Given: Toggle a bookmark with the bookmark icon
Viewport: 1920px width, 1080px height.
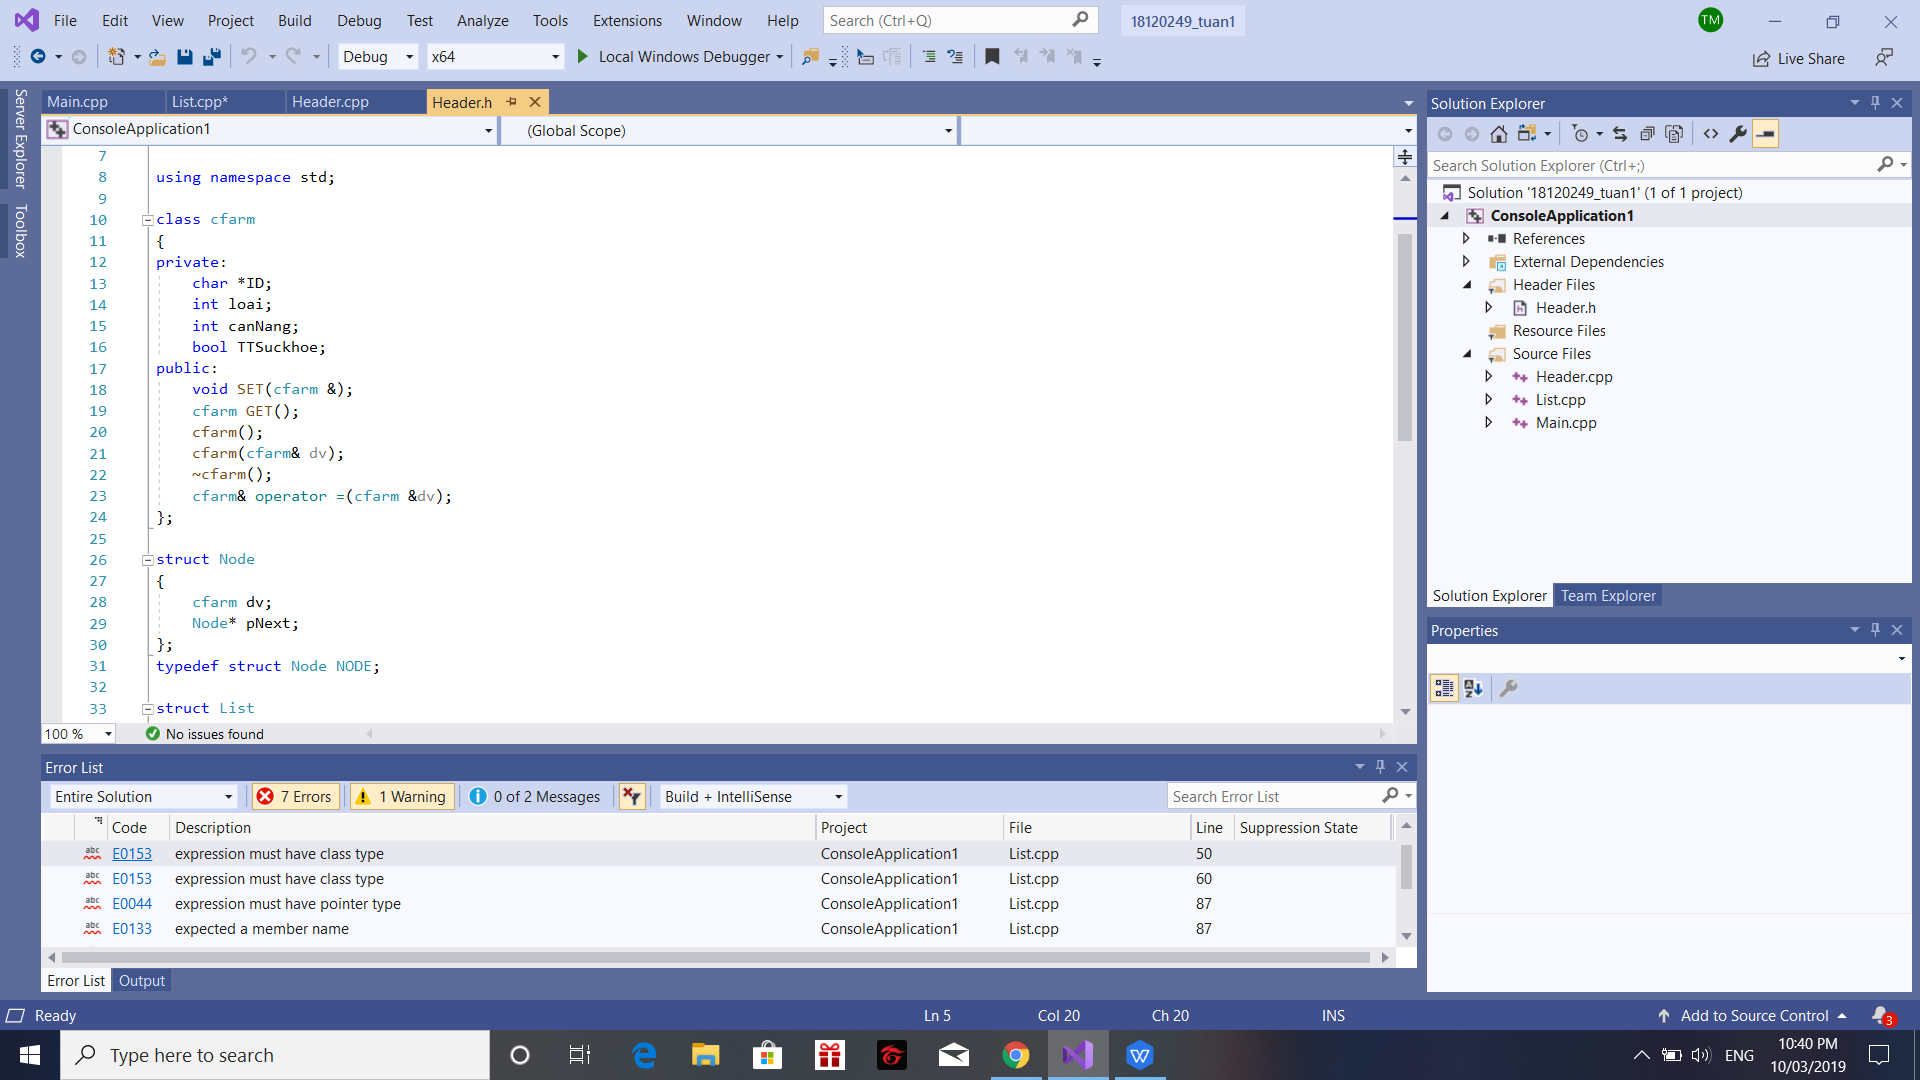Looking at the screenshot, I should (992, 57).
